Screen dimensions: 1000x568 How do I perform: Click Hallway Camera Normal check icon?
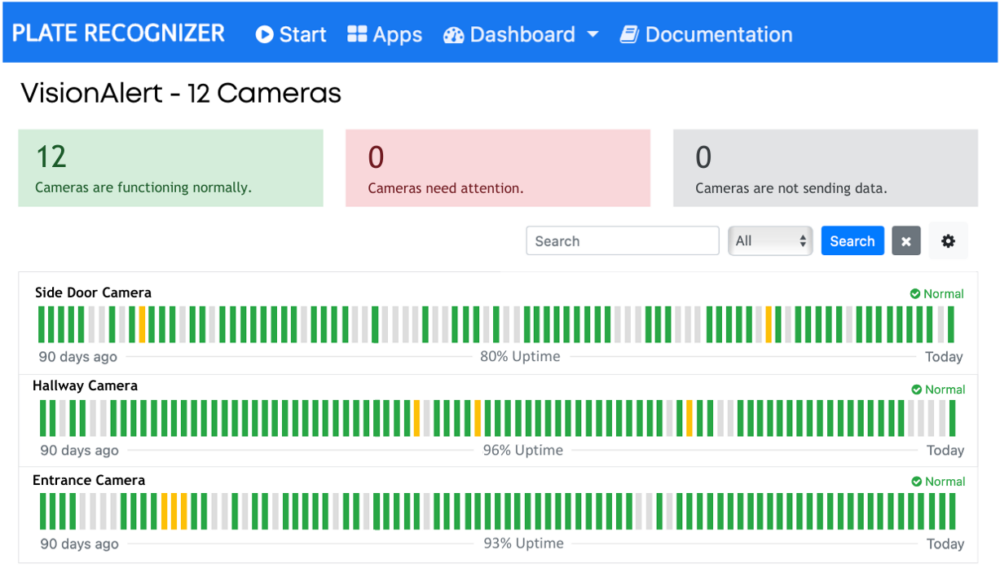pyautogui.click(x=916, y=390)
